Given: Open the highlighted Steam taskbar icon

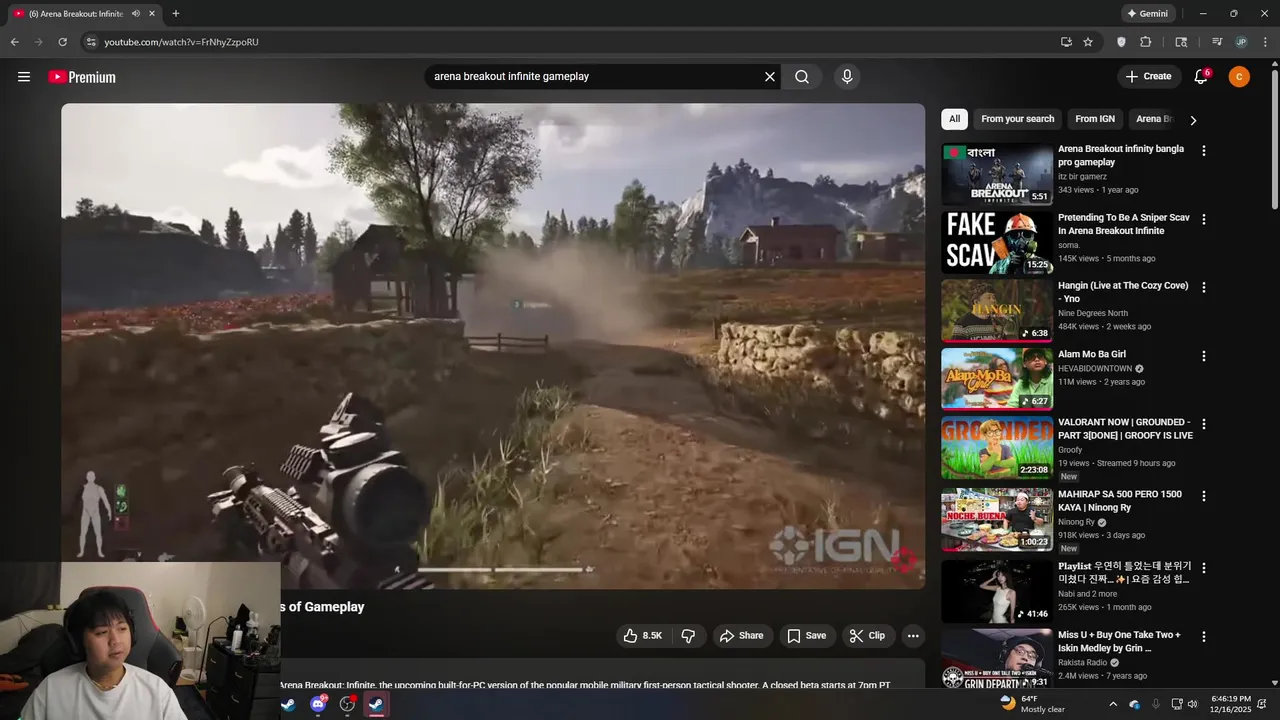Looking at the screenshot, I should tap(376, 704).
